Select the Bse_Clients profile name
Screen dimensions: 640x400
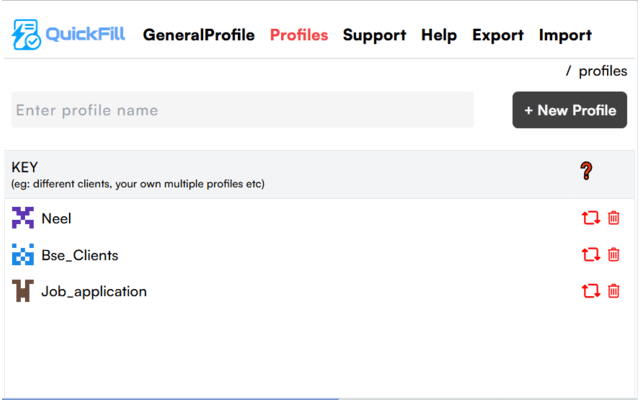(80, 256)
